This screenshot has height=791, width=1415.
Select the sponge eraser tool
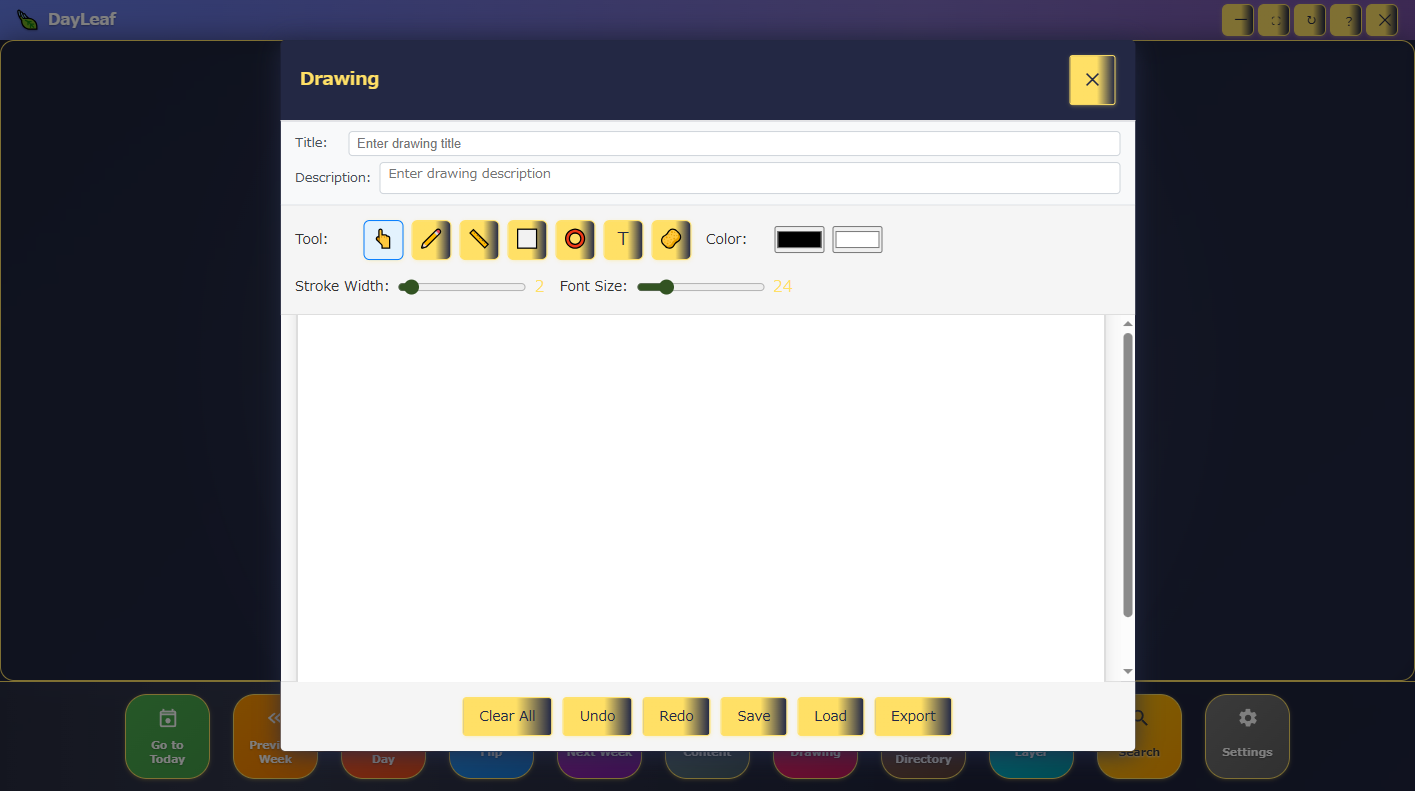click(671, 240)
